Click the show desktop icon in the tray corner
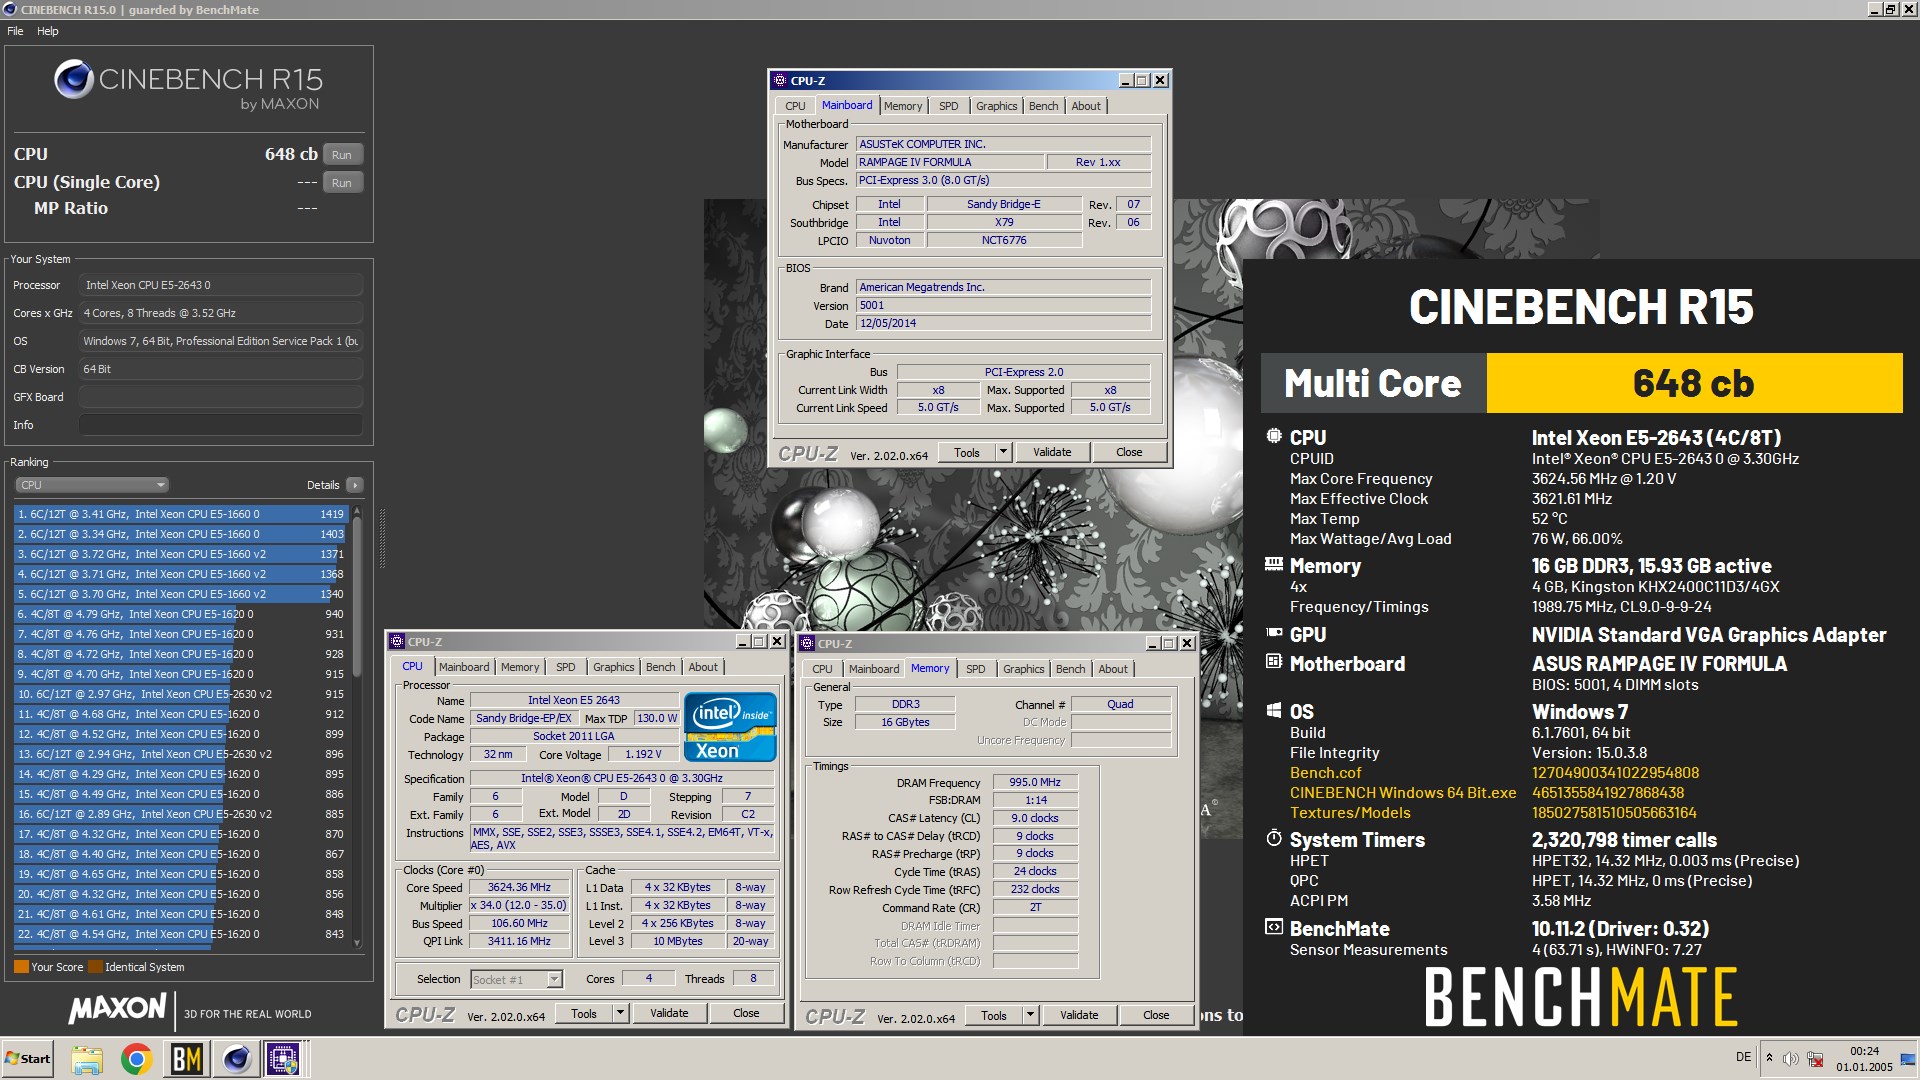 [x=1908, y=1059]
